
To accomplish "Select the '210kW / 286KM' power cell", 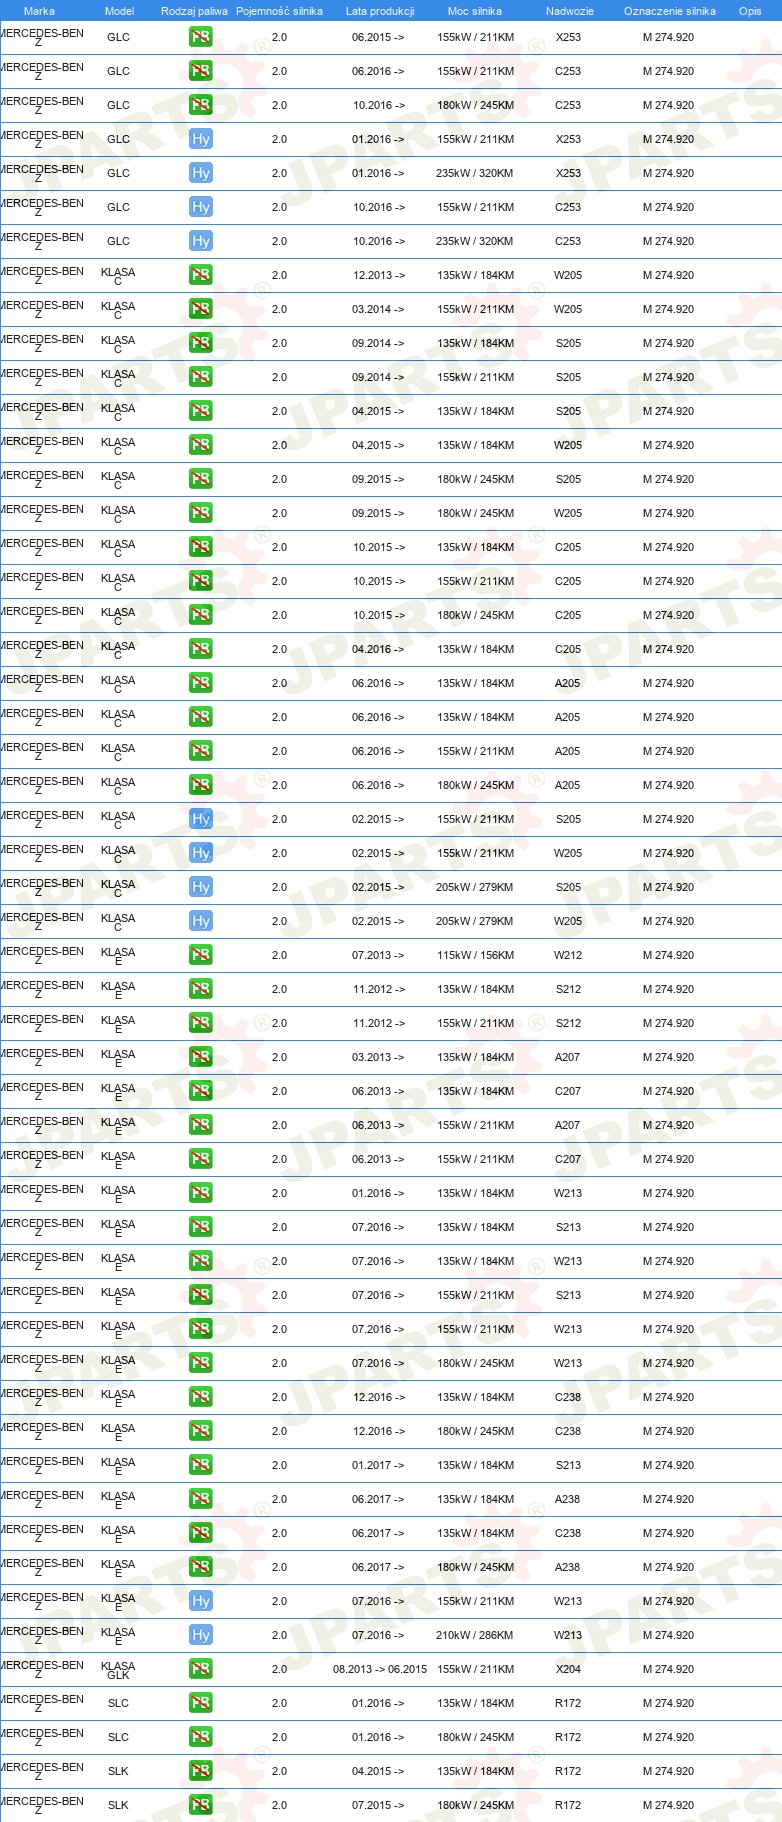I will [x=475, y=1635].
